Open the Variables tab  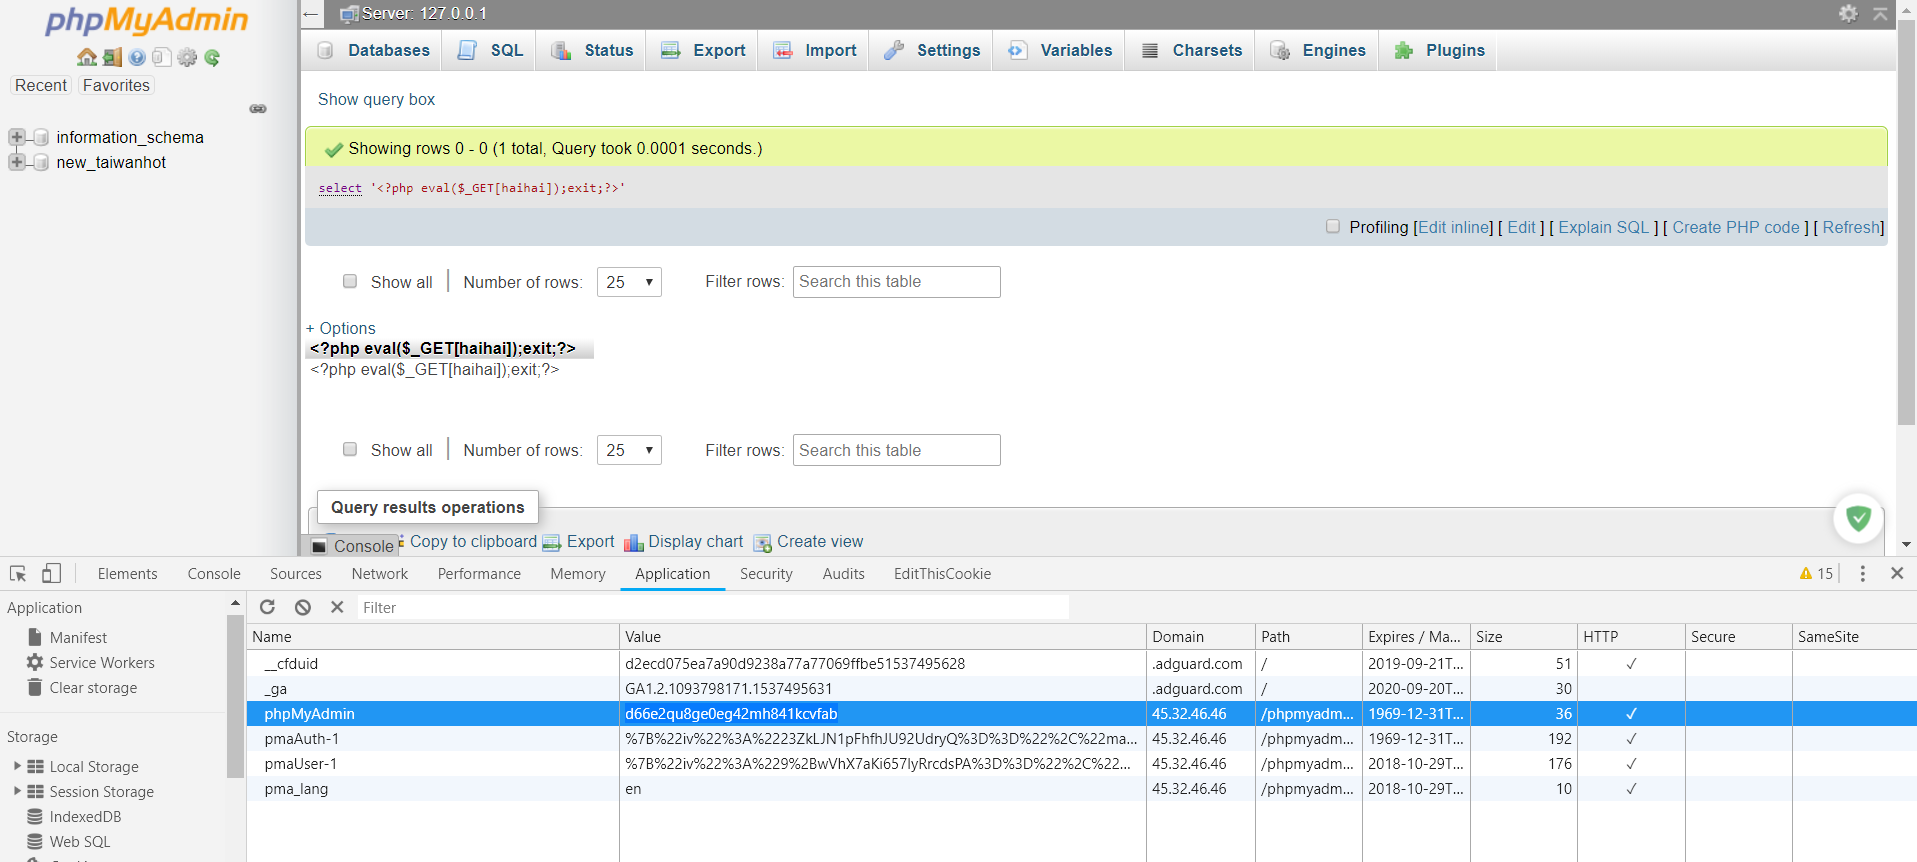(x=1060, y=50)
